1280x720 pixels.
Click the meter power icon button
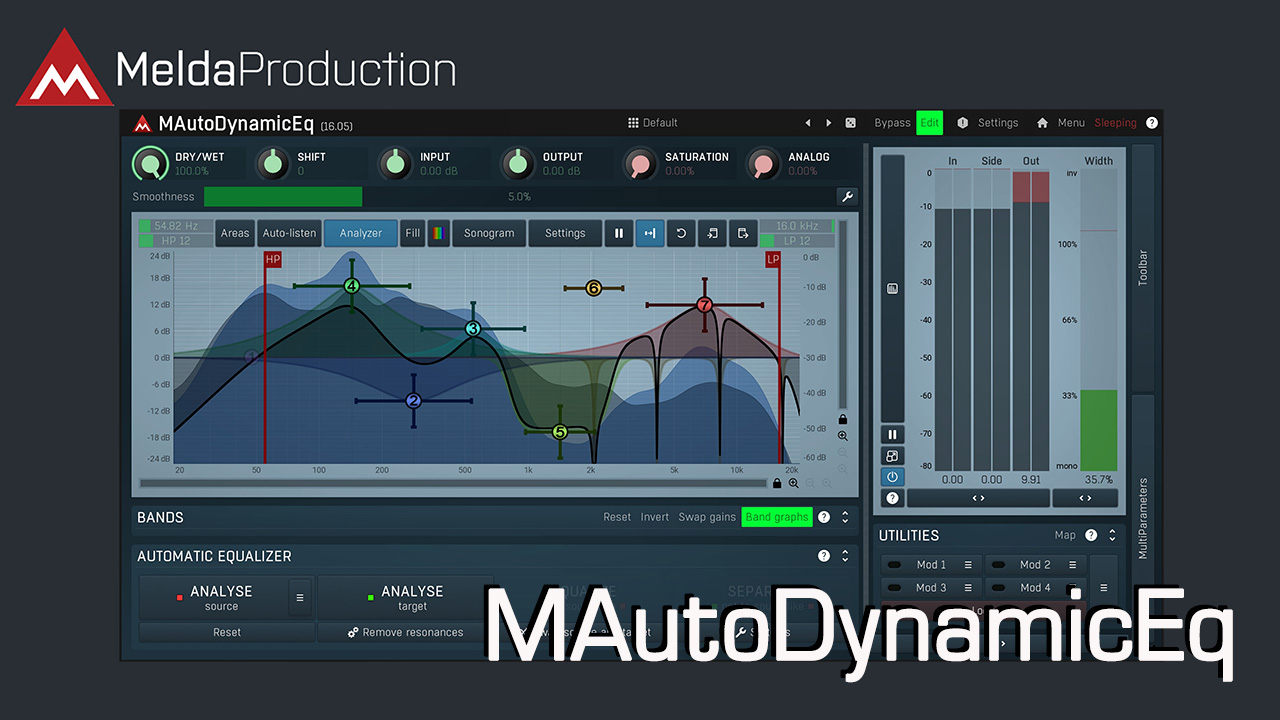click(x=892, y=476)
